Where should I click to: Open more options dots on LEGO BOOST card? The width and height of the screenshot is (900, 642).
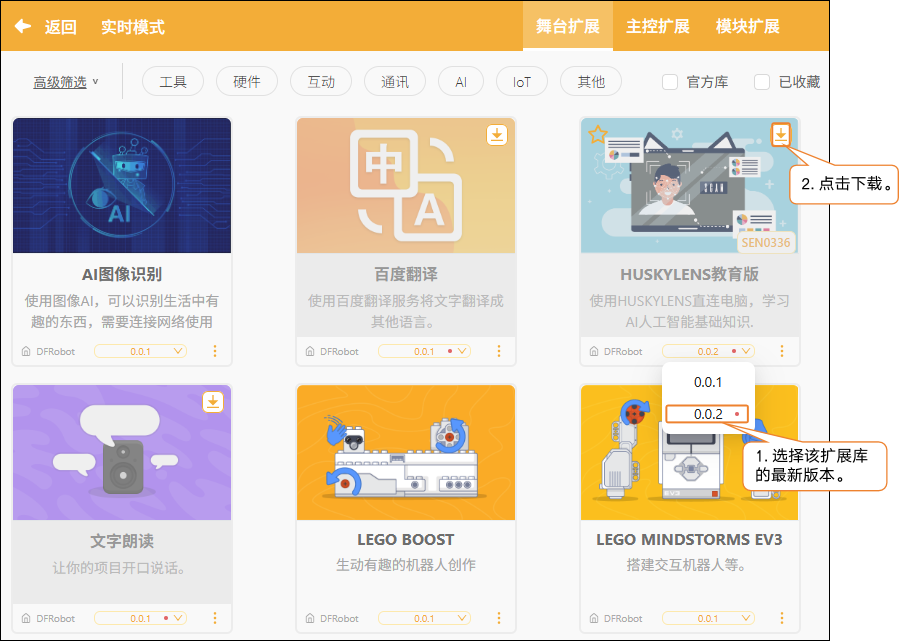coord(498,618)
